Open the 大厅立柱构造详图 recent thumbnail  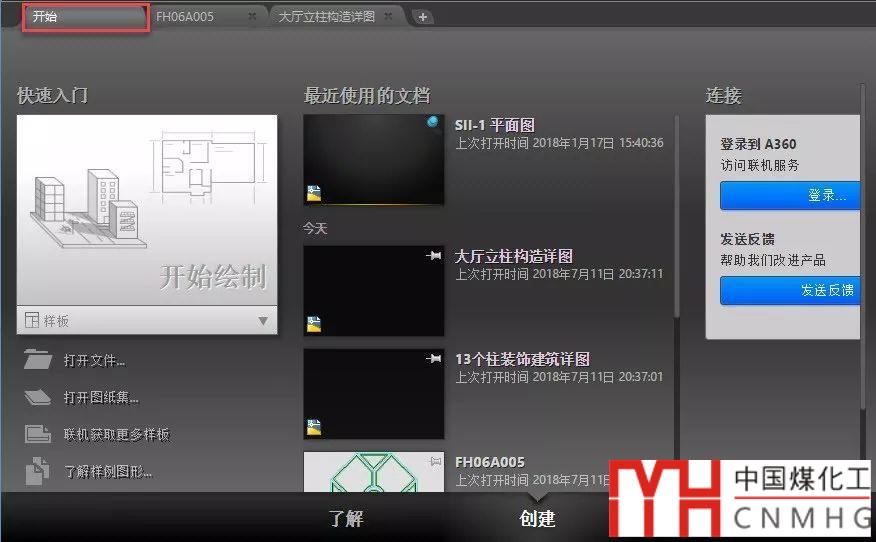coord(374,291)
